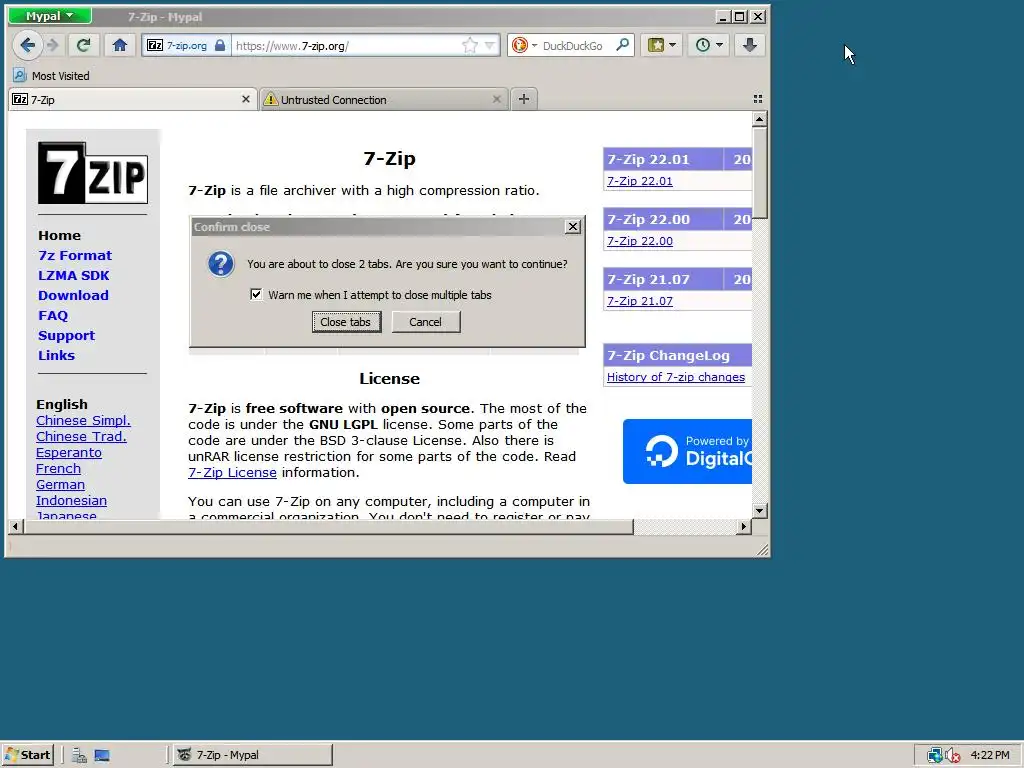Close the Confirm close dialog with X

pyautogui.click(x=573, y=227)
